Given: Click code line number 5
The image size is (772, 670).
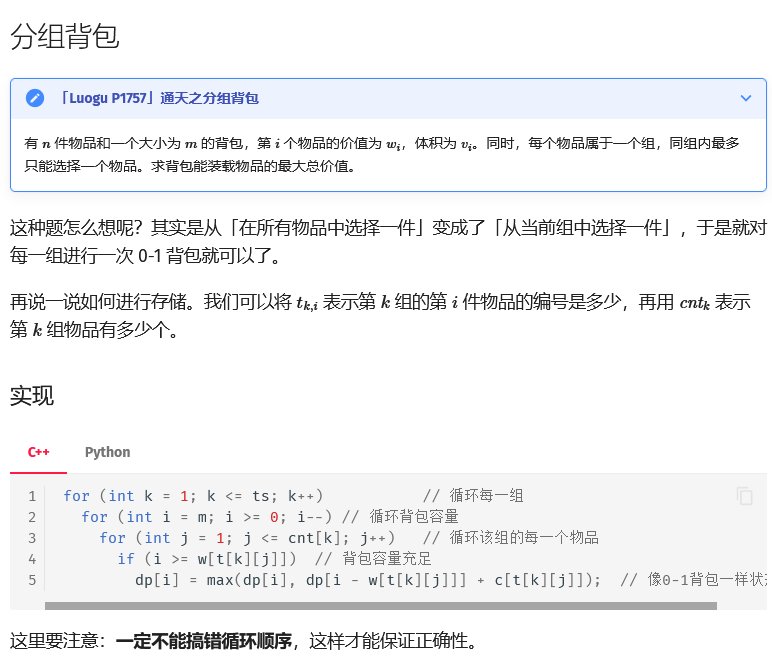Looking at the screenshot, I should (x=32, y=580).
